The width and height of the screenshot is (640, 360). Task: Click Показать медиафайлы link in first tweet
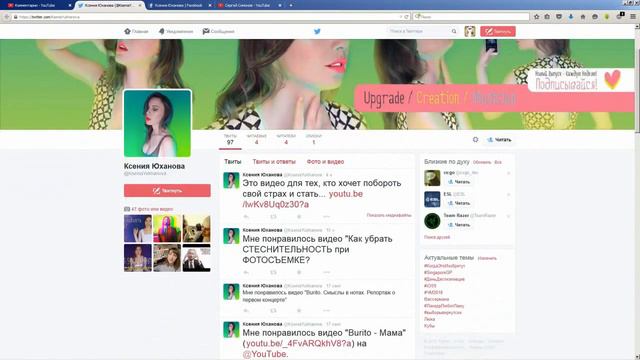pyautogui.click(x=389, y=215)
